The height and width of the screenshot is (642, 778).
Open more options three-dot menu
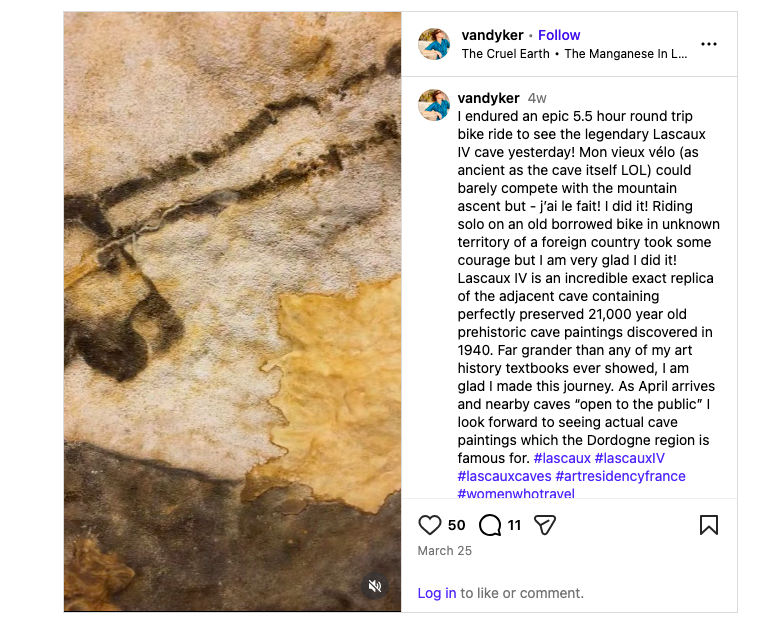click(x=709, y=44)
